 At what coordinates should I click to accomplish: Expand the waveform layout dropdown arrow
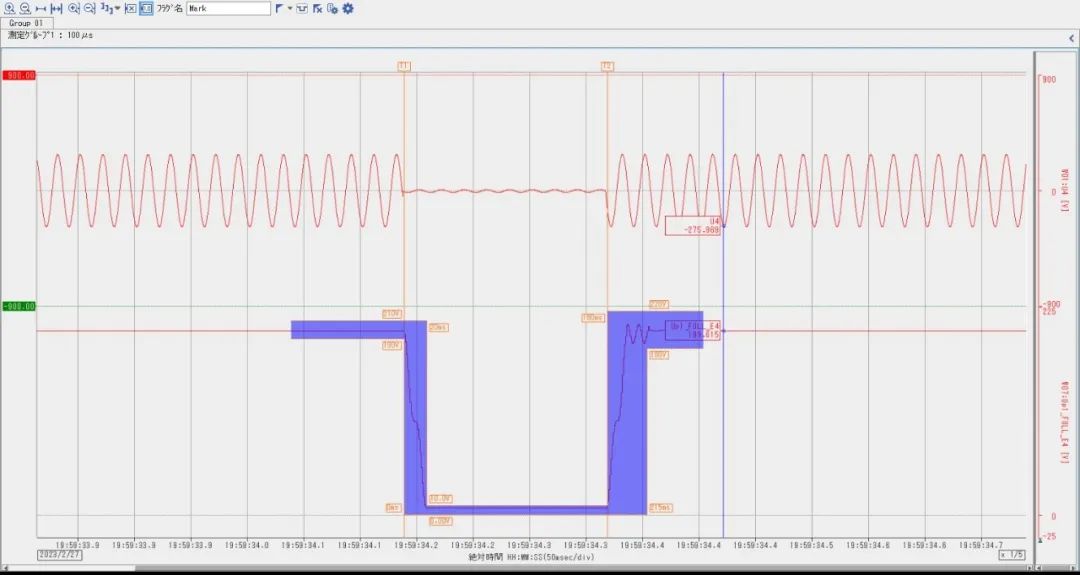point(118,8)
